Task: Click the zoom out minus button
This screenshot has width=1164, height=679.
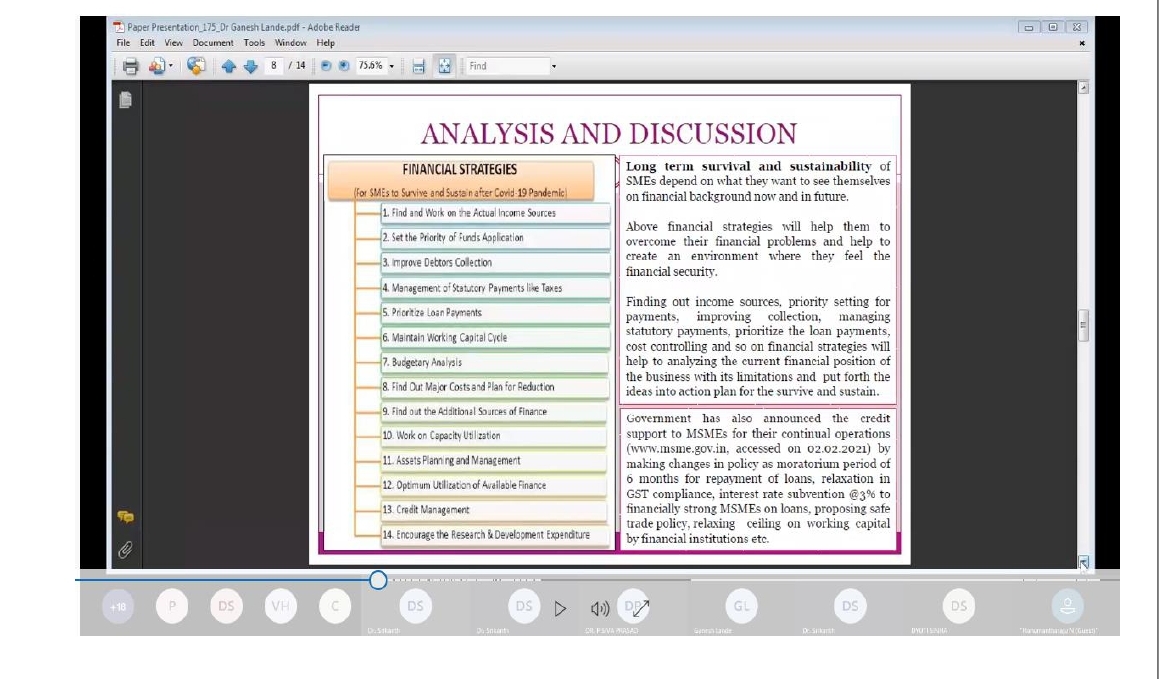Action: (327, 67)
